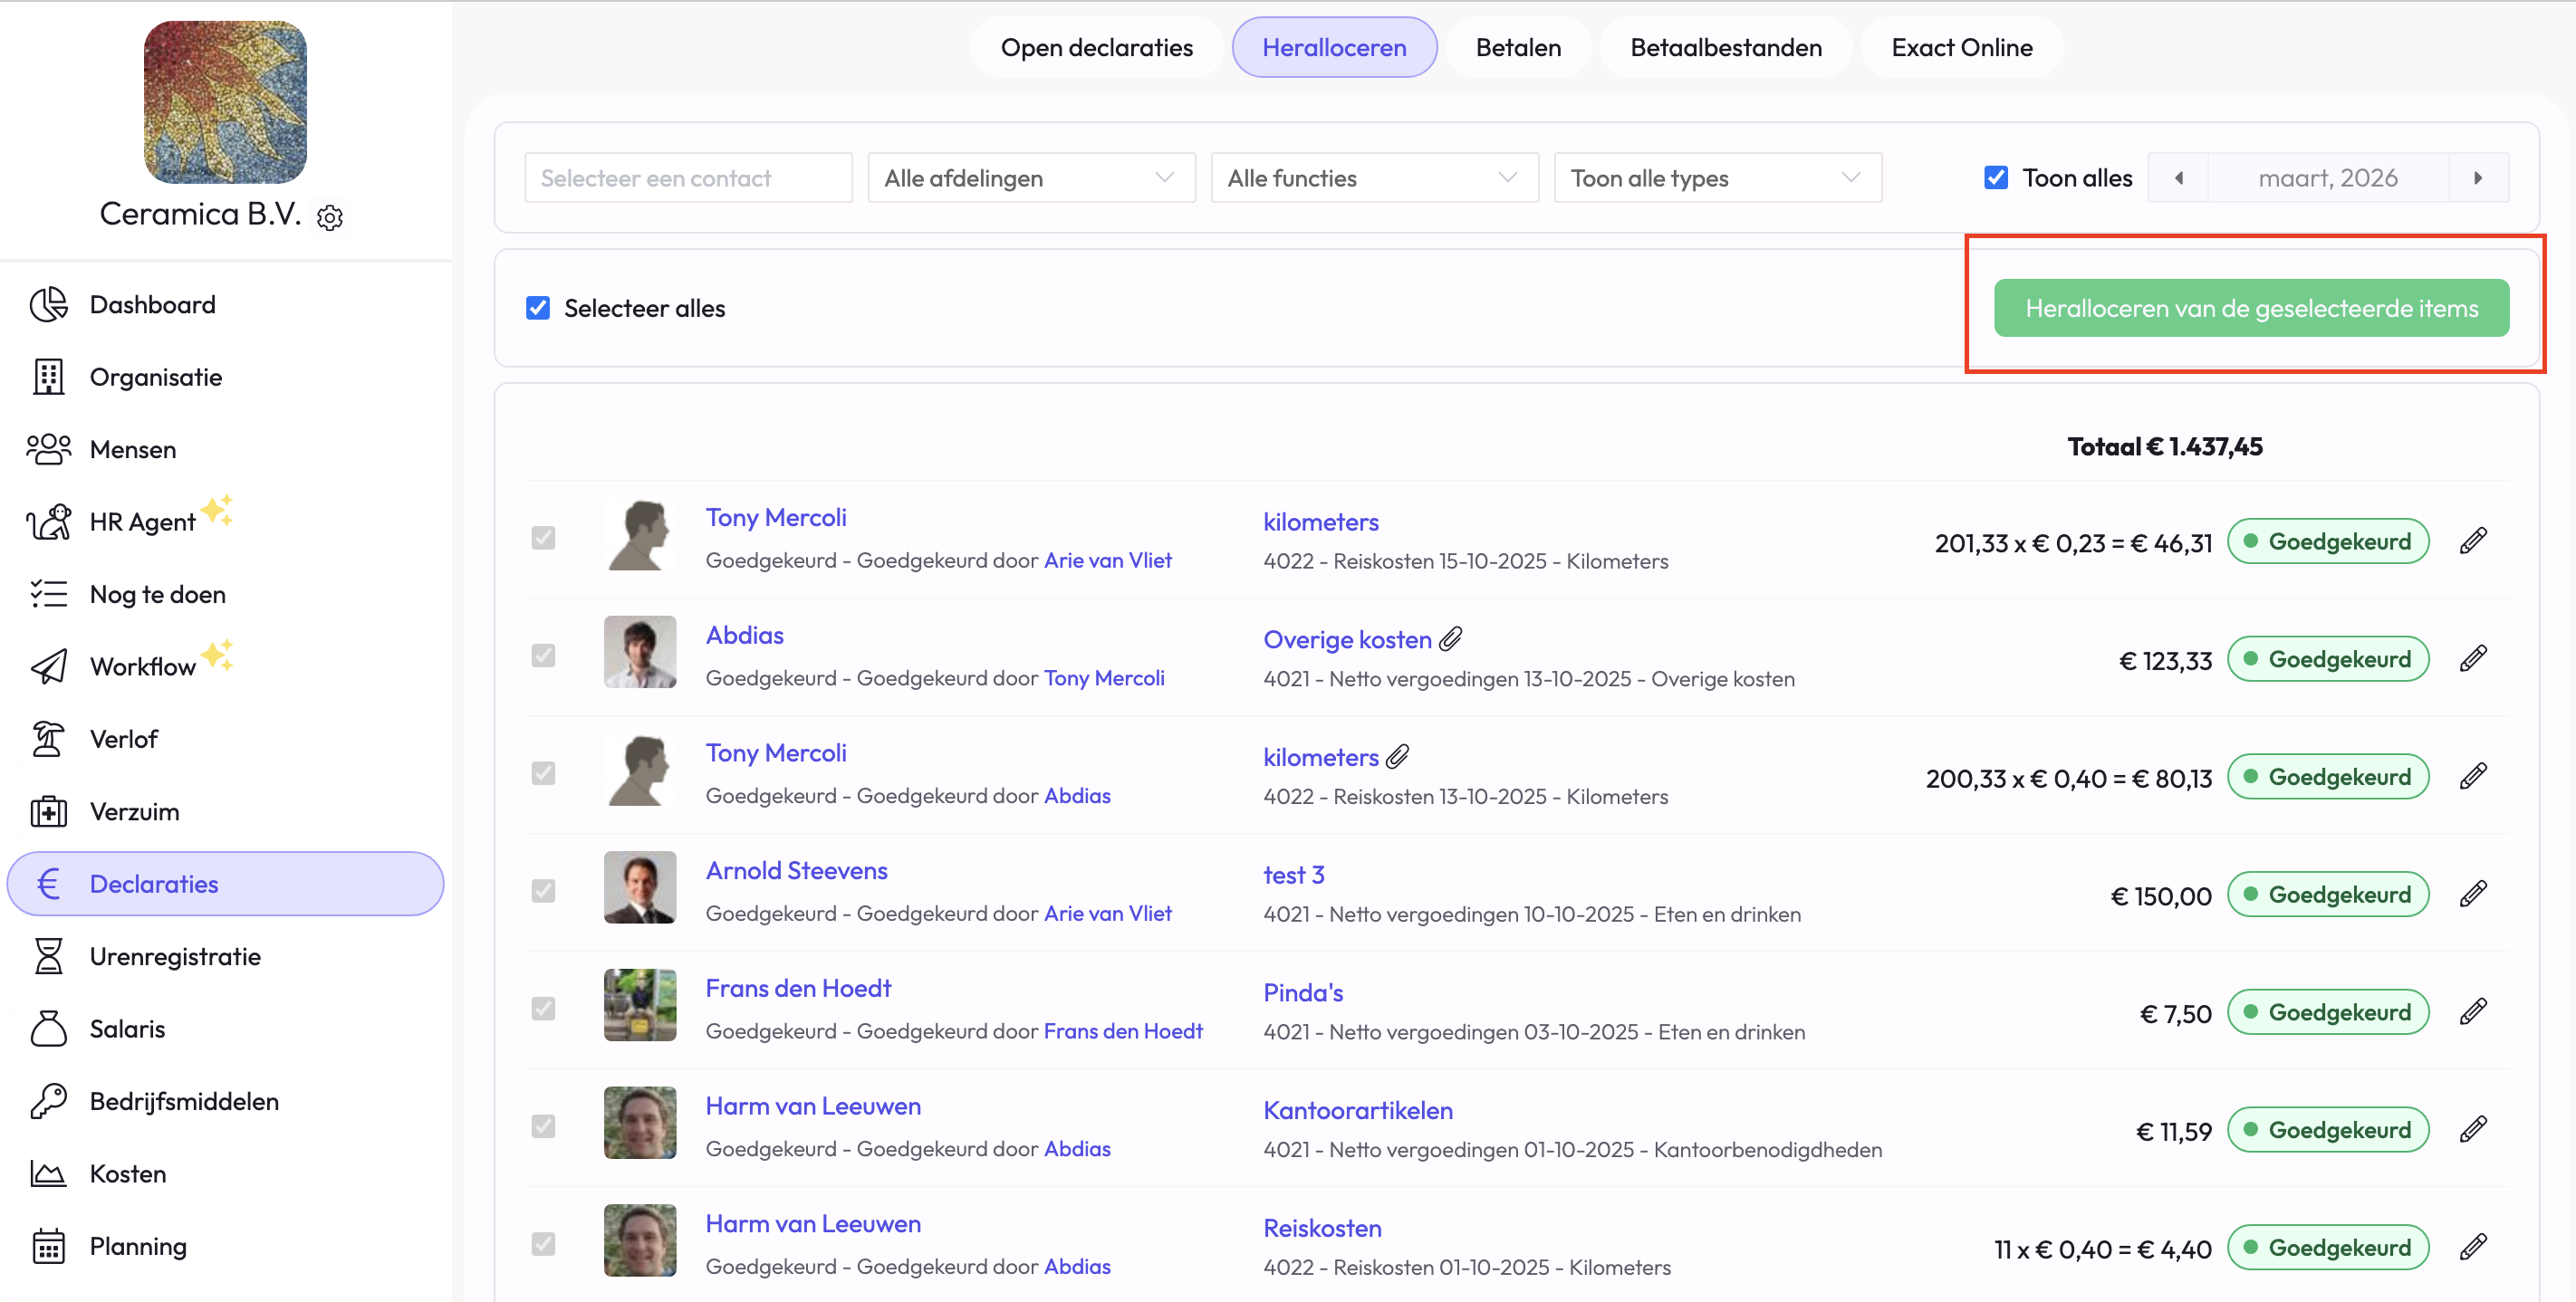
Task: Edit Abdias's Overige kosten with the pencil icon
Action: (x=2472, y=659)
